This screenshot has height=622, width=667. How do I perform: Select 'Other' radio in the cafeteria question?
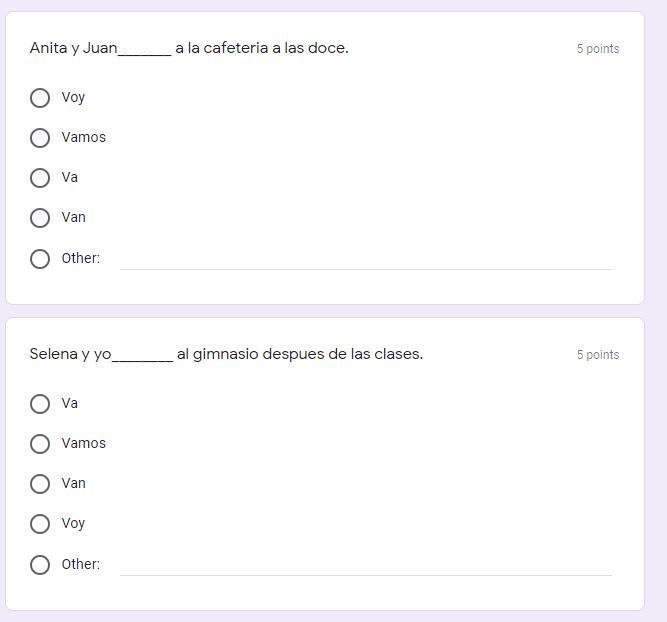40,259
